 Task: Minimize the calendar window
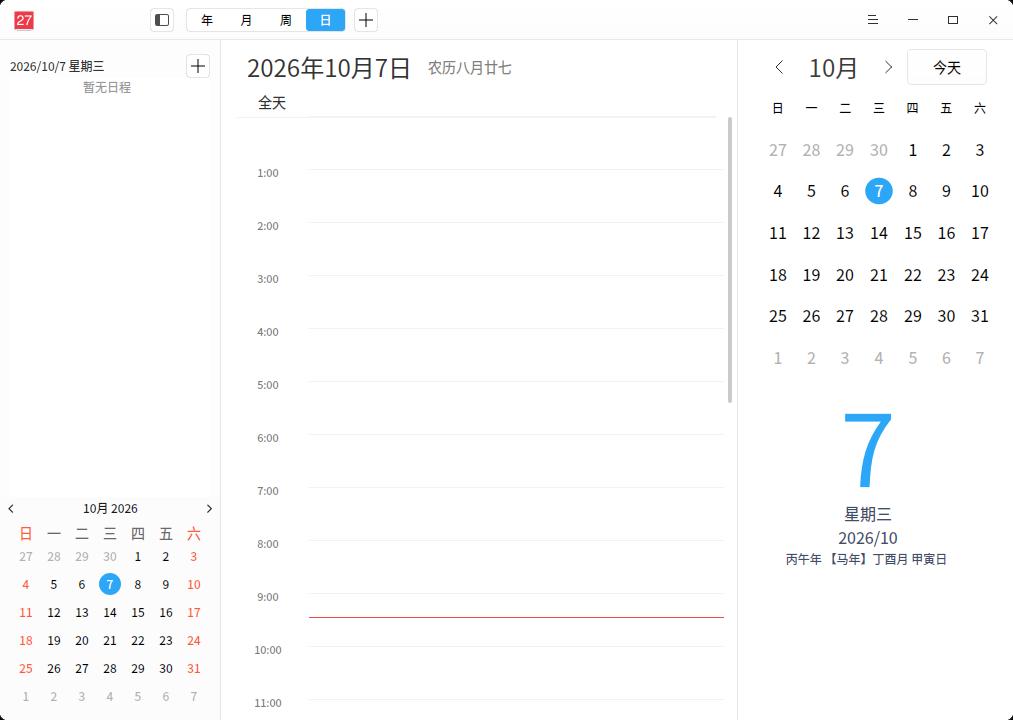913,20
